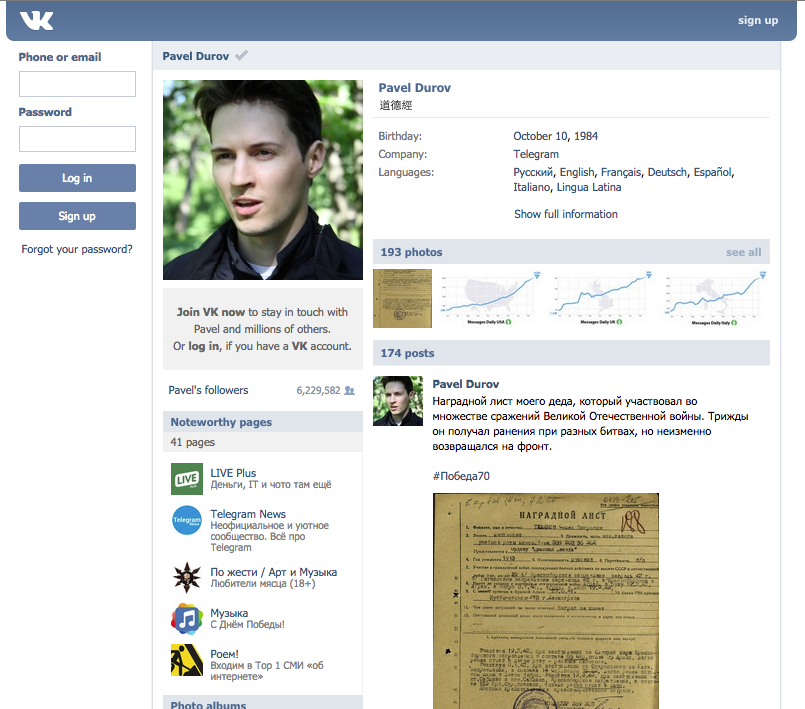Open the Роем! page title link
The height and width of the screenshot is (709, 805).
224,654
